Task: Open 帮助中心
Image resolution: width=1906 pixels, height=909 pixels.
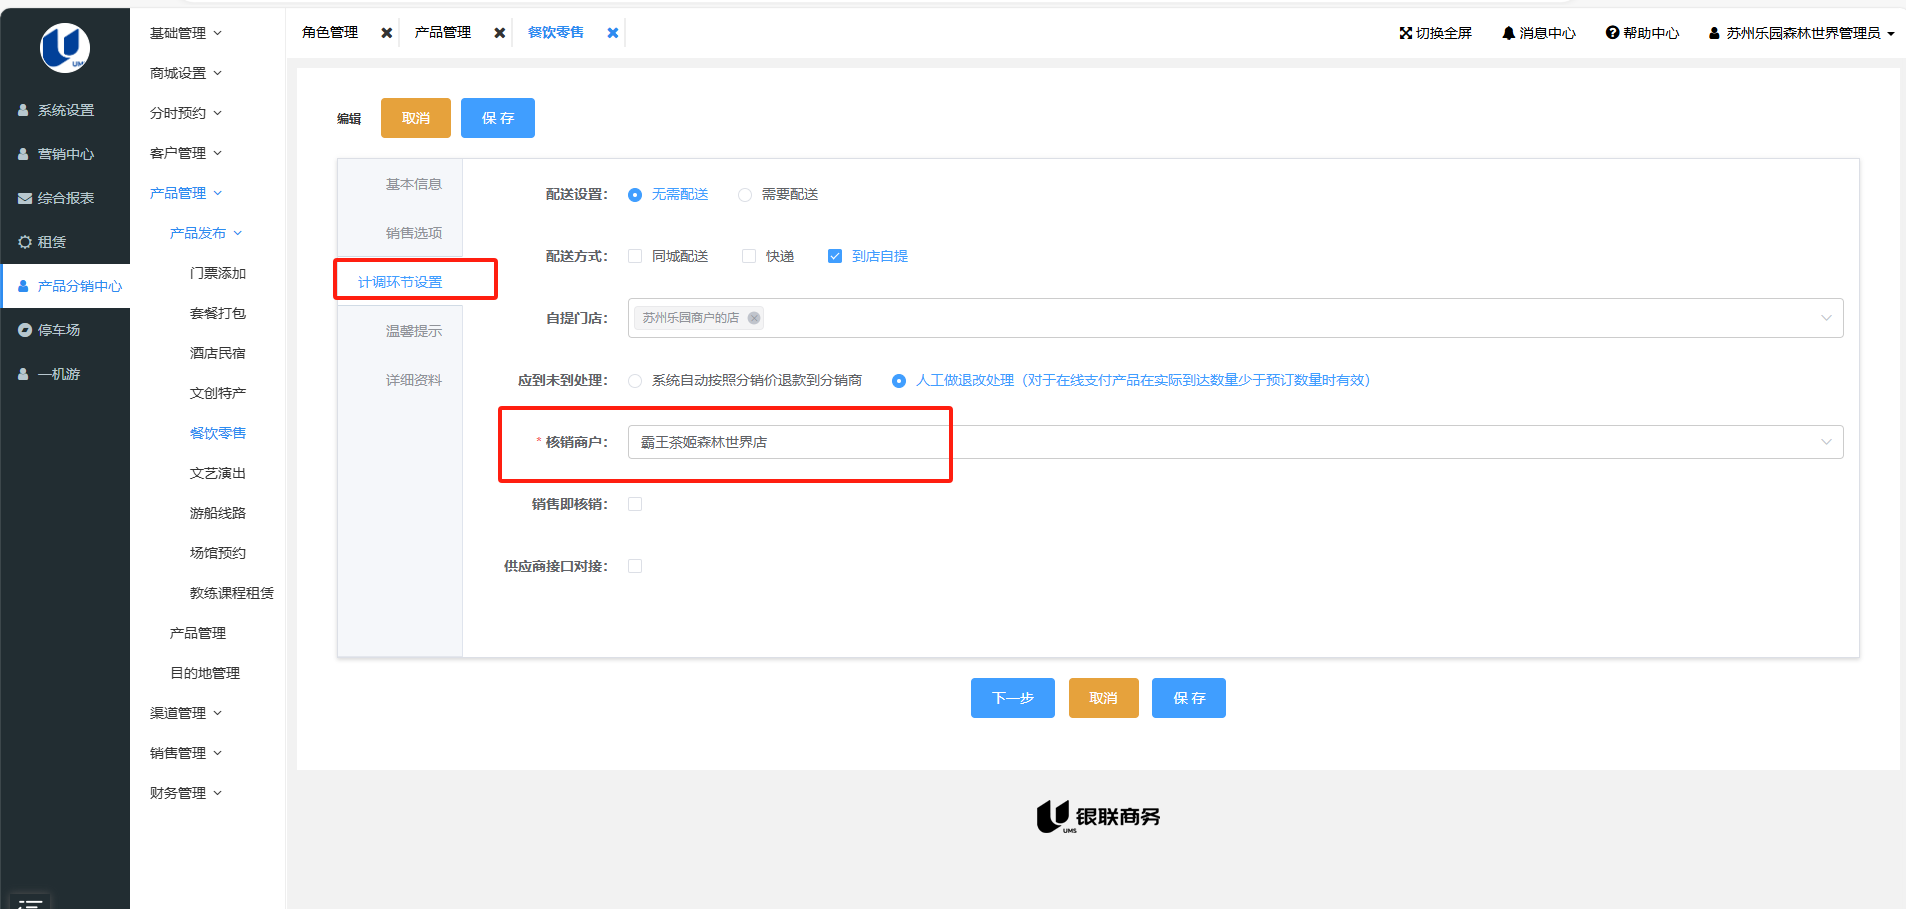Action: pyautogui.click(x=1642, y=33)
